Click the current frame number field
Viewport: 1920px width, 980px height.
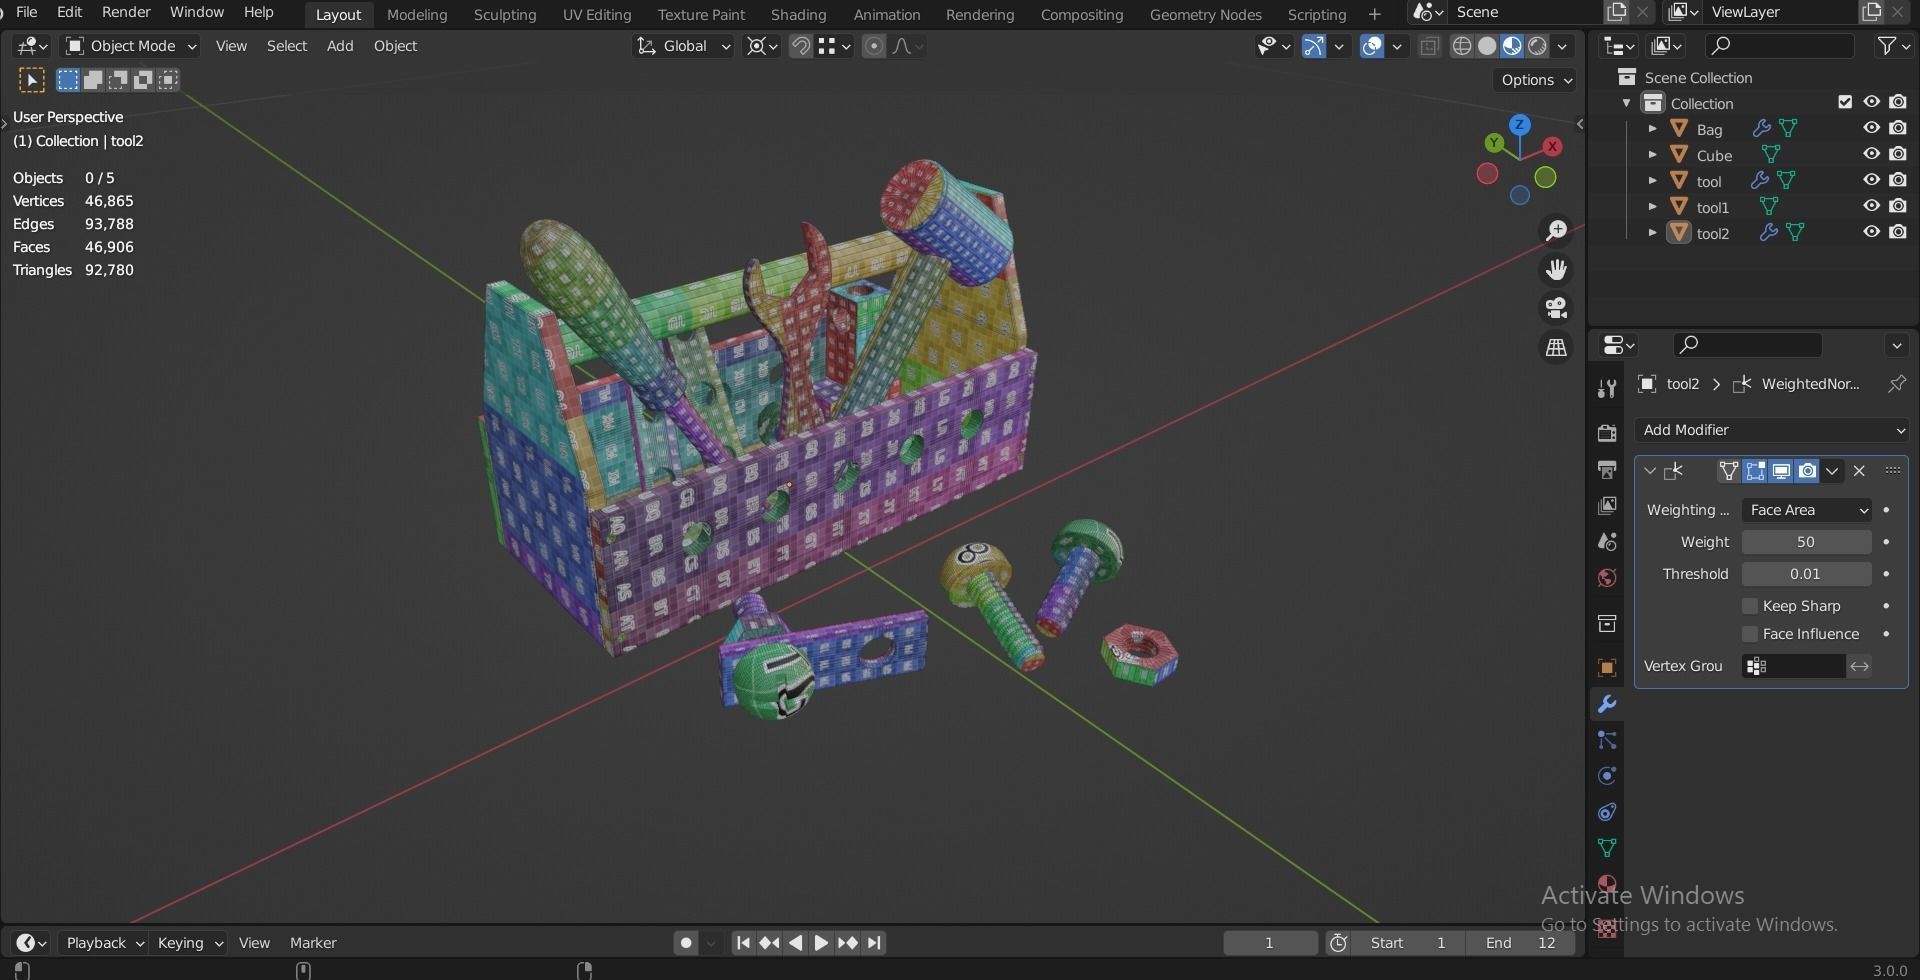coord(1270,943)
